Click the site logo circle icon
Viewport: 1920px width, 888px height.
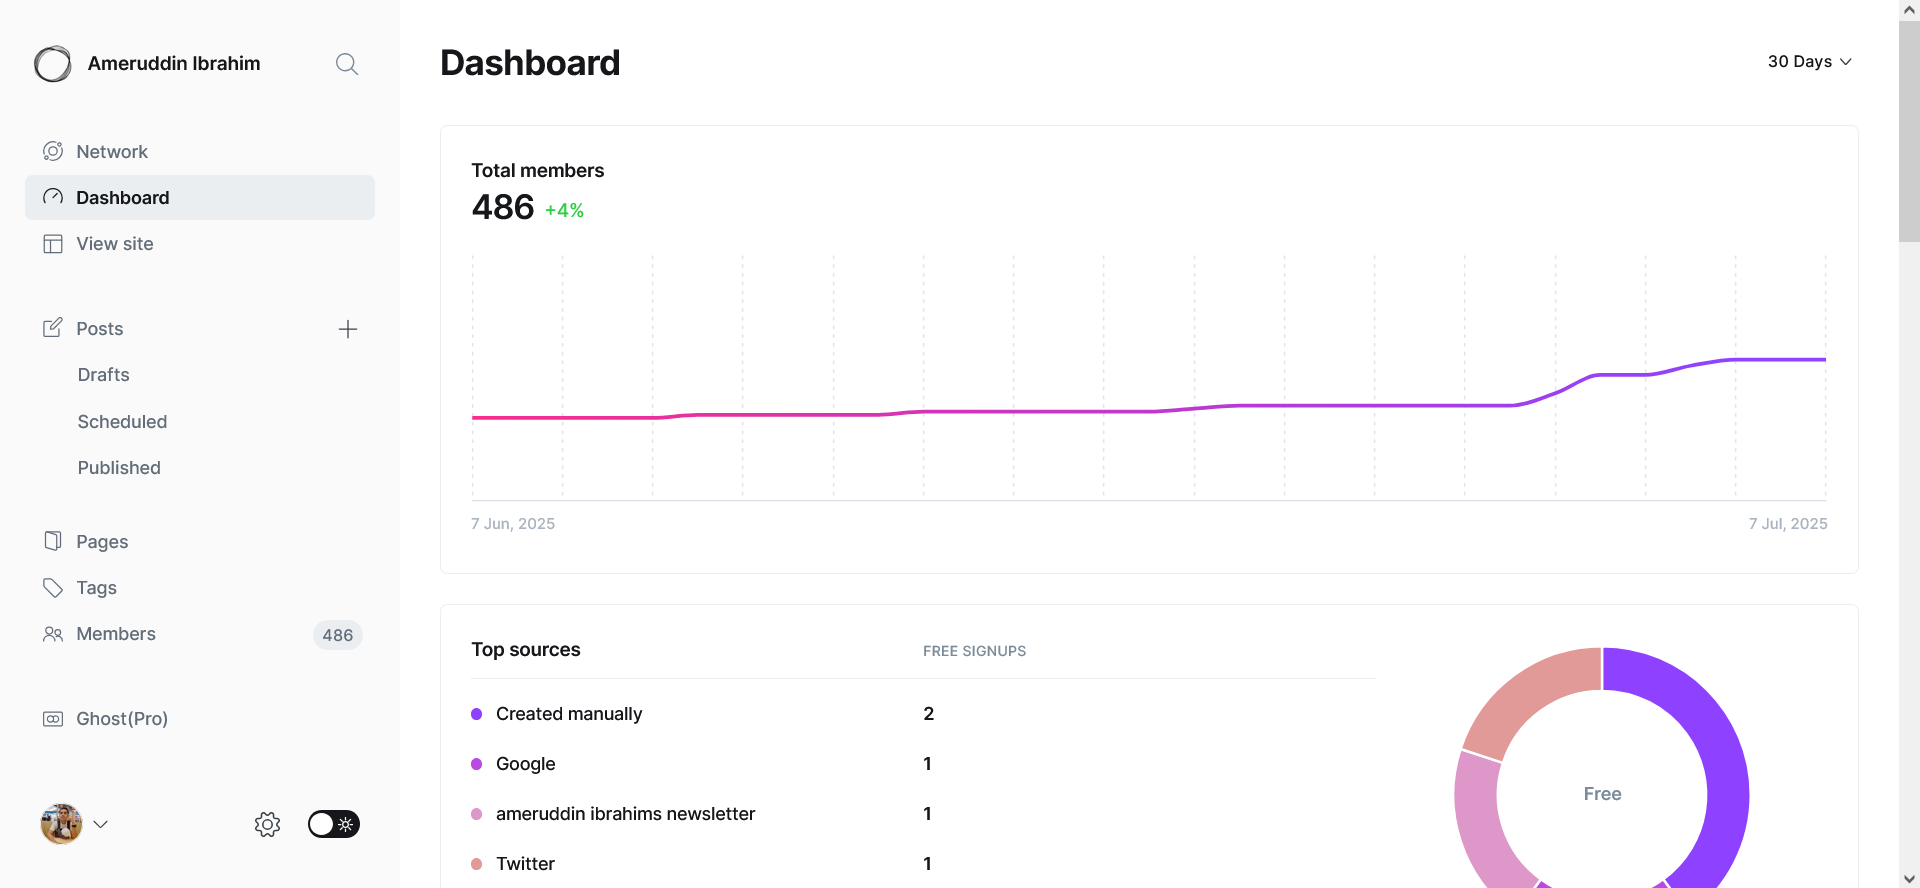53,64
